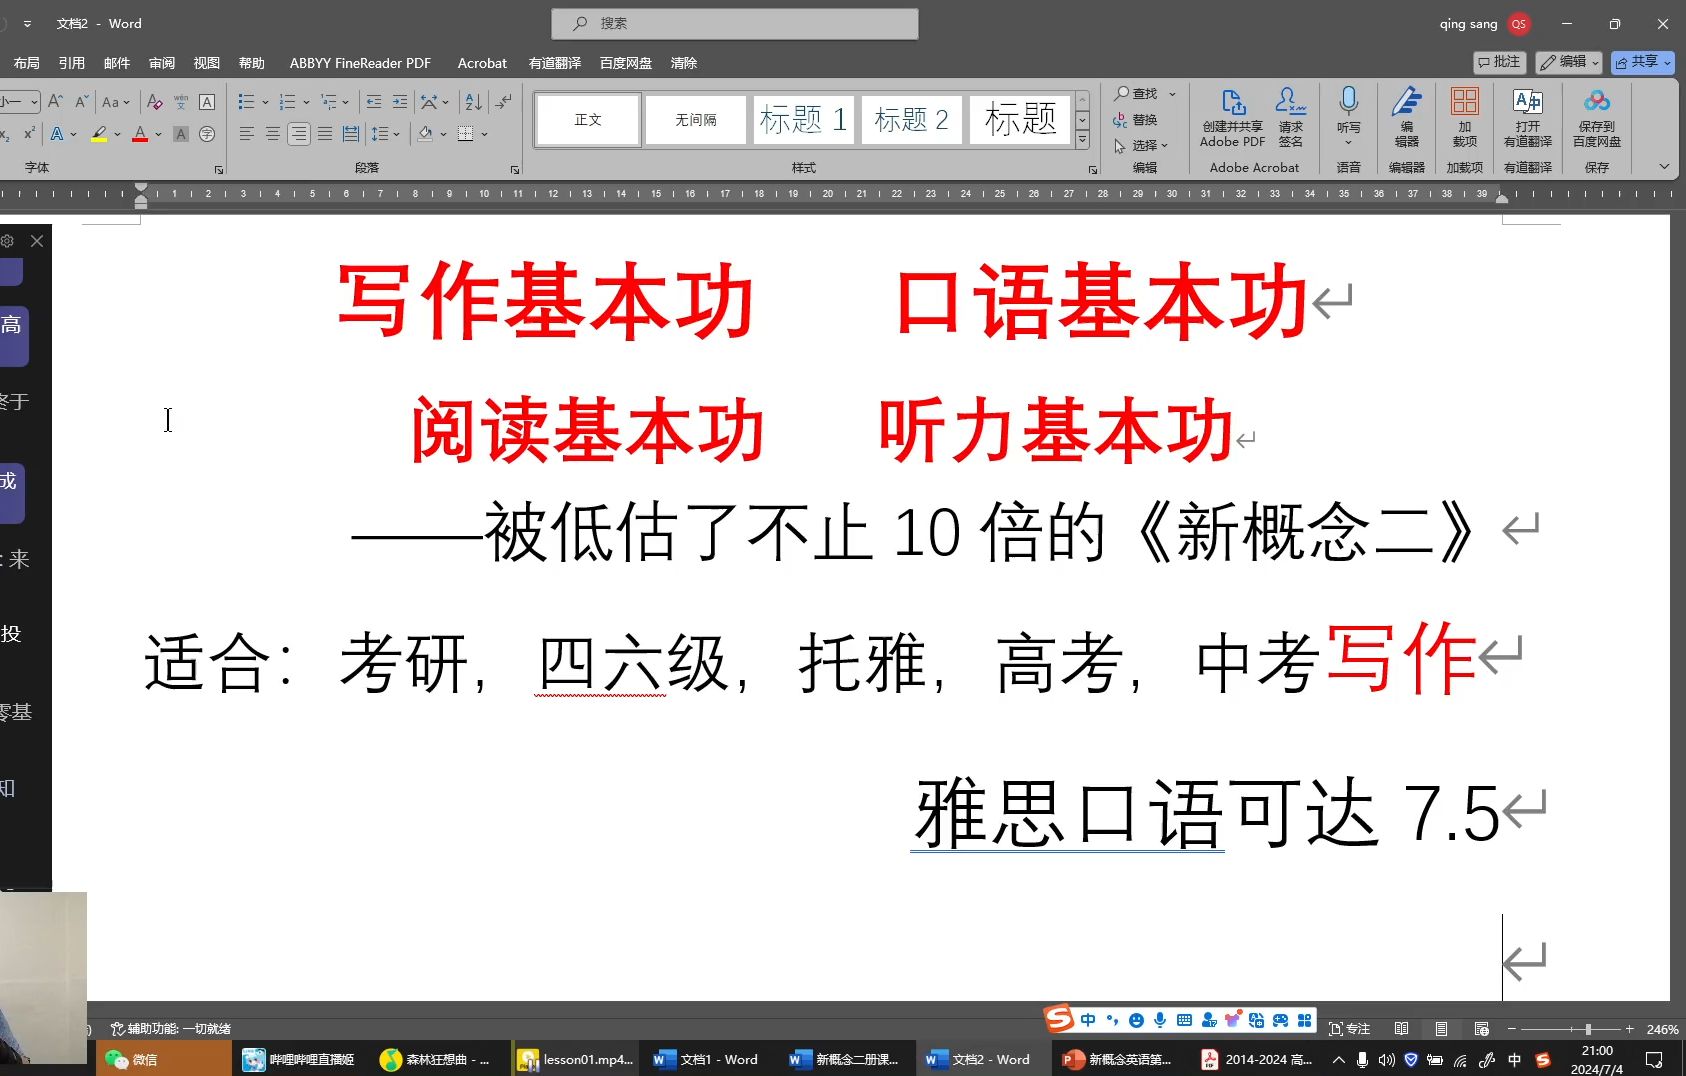Enable 专注 focus mode

click(1349, 1029)
